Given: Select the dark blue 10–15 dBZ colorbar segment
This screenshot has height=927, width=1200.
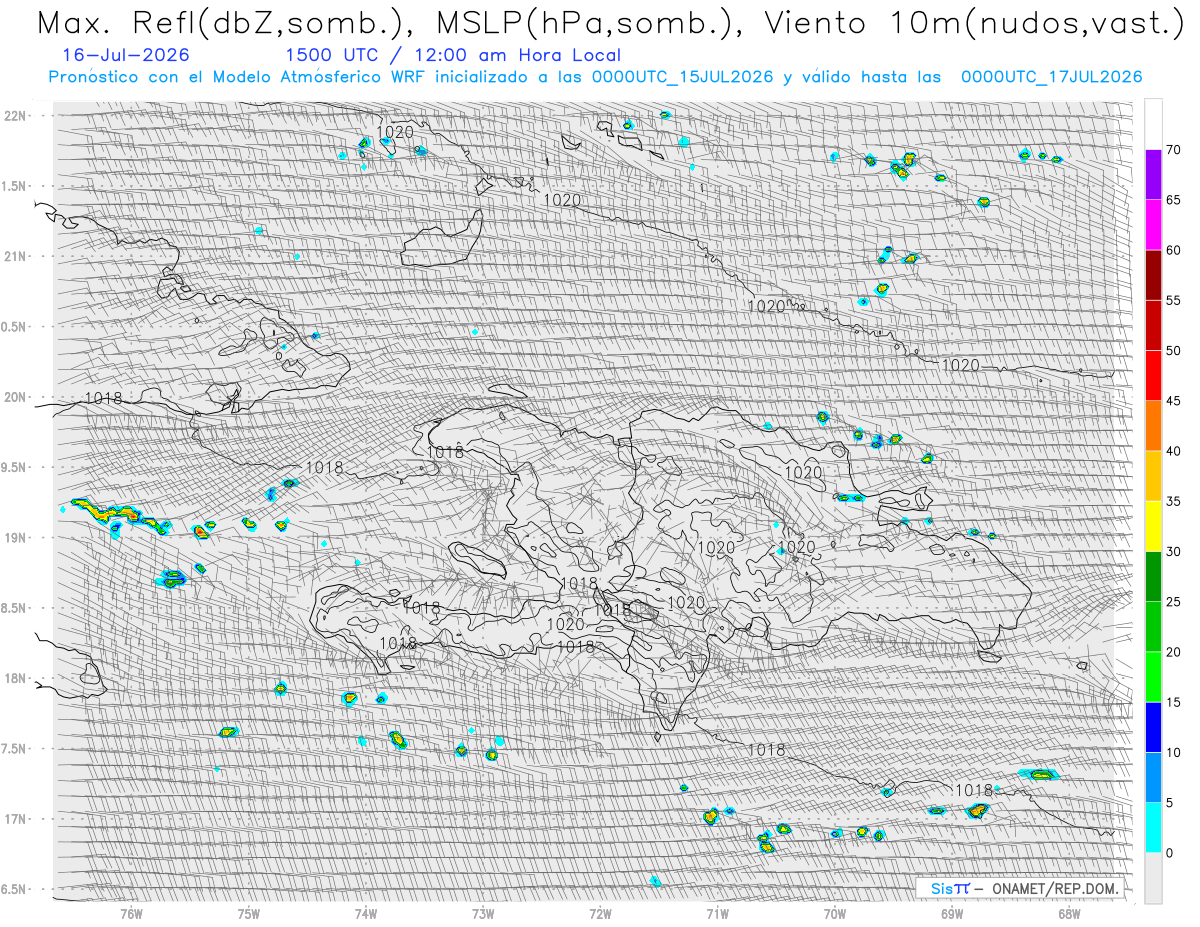Looking at the screenshot, I should click(1153, 727).
